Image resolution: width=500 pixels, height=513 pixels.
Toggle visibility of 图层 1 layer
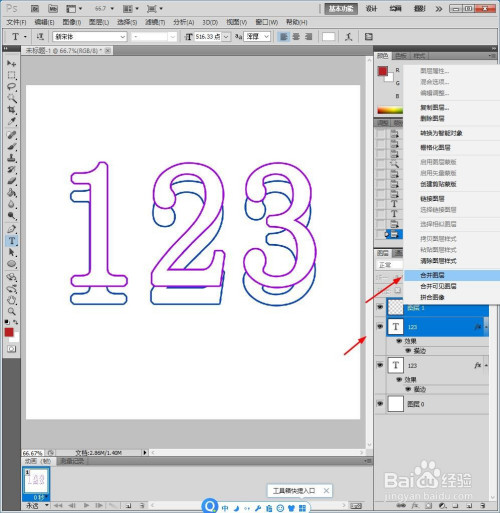click(380, 307)
